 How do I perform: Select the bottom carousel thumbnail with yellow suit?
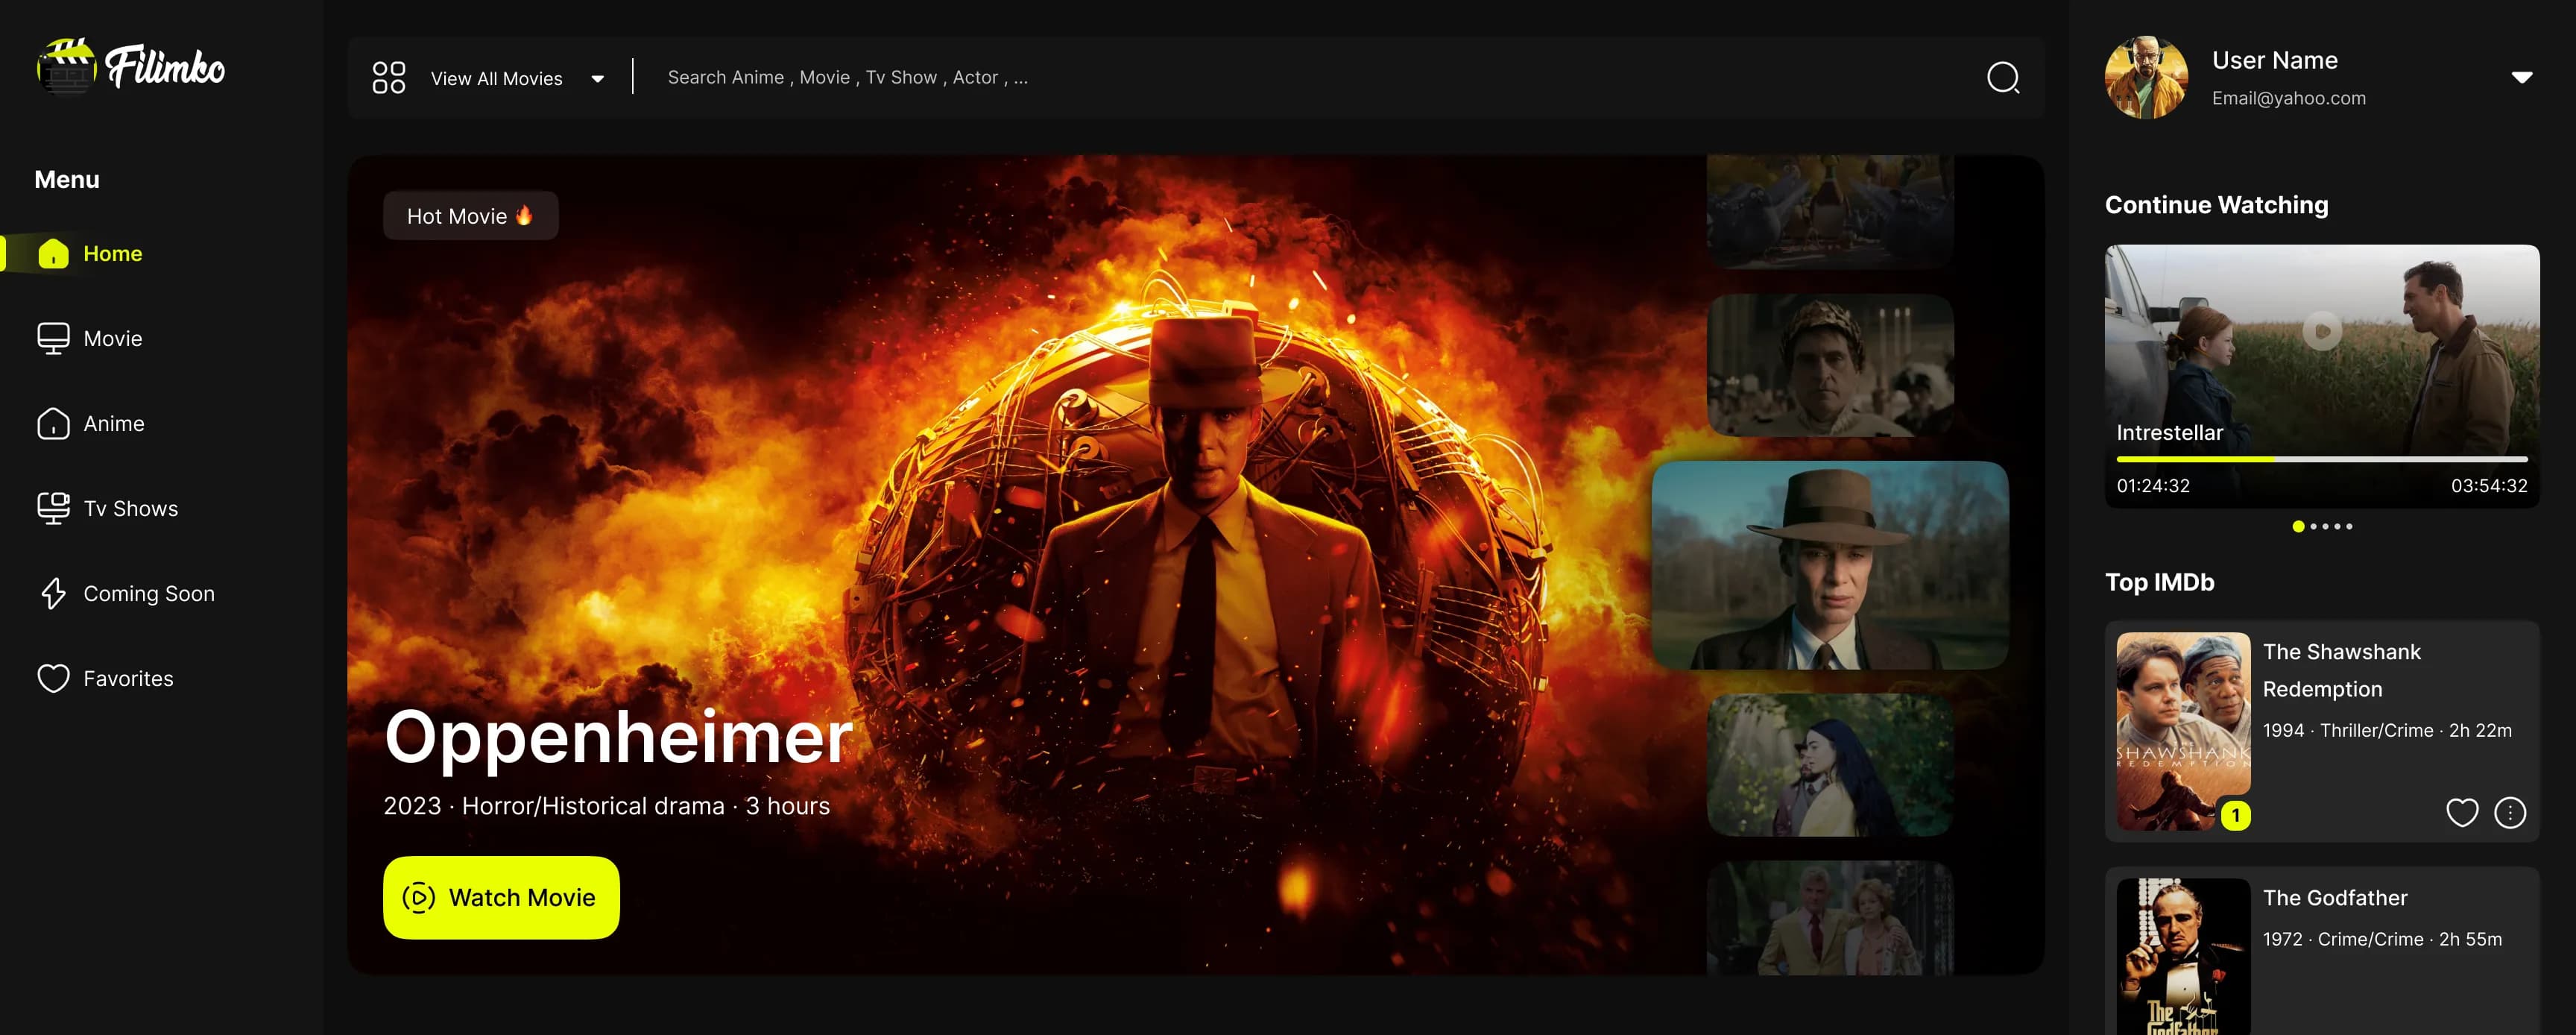[x=1830, y=918]
